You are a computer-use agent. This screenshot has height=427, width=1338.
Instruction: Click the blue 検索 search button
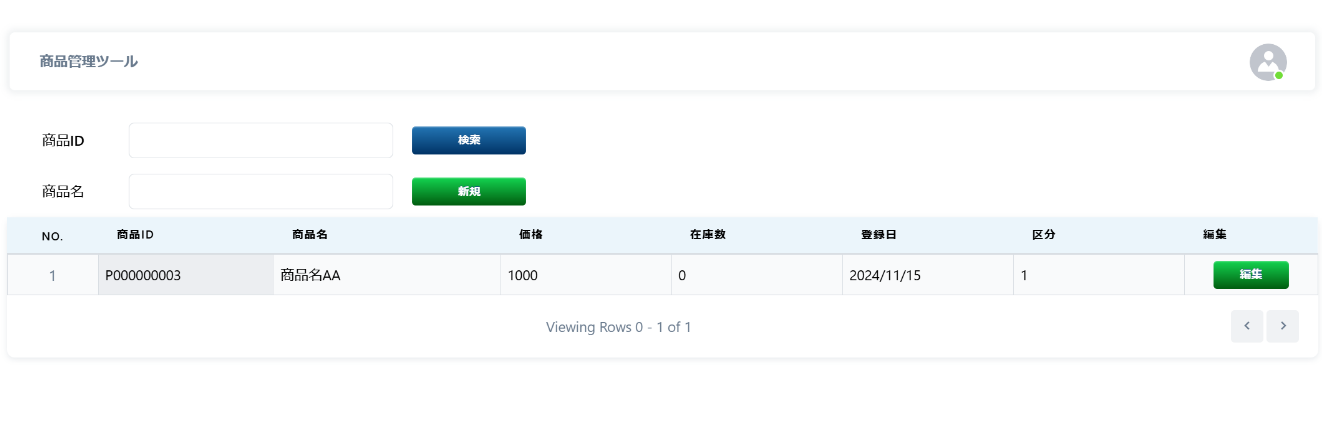[469, 140]
